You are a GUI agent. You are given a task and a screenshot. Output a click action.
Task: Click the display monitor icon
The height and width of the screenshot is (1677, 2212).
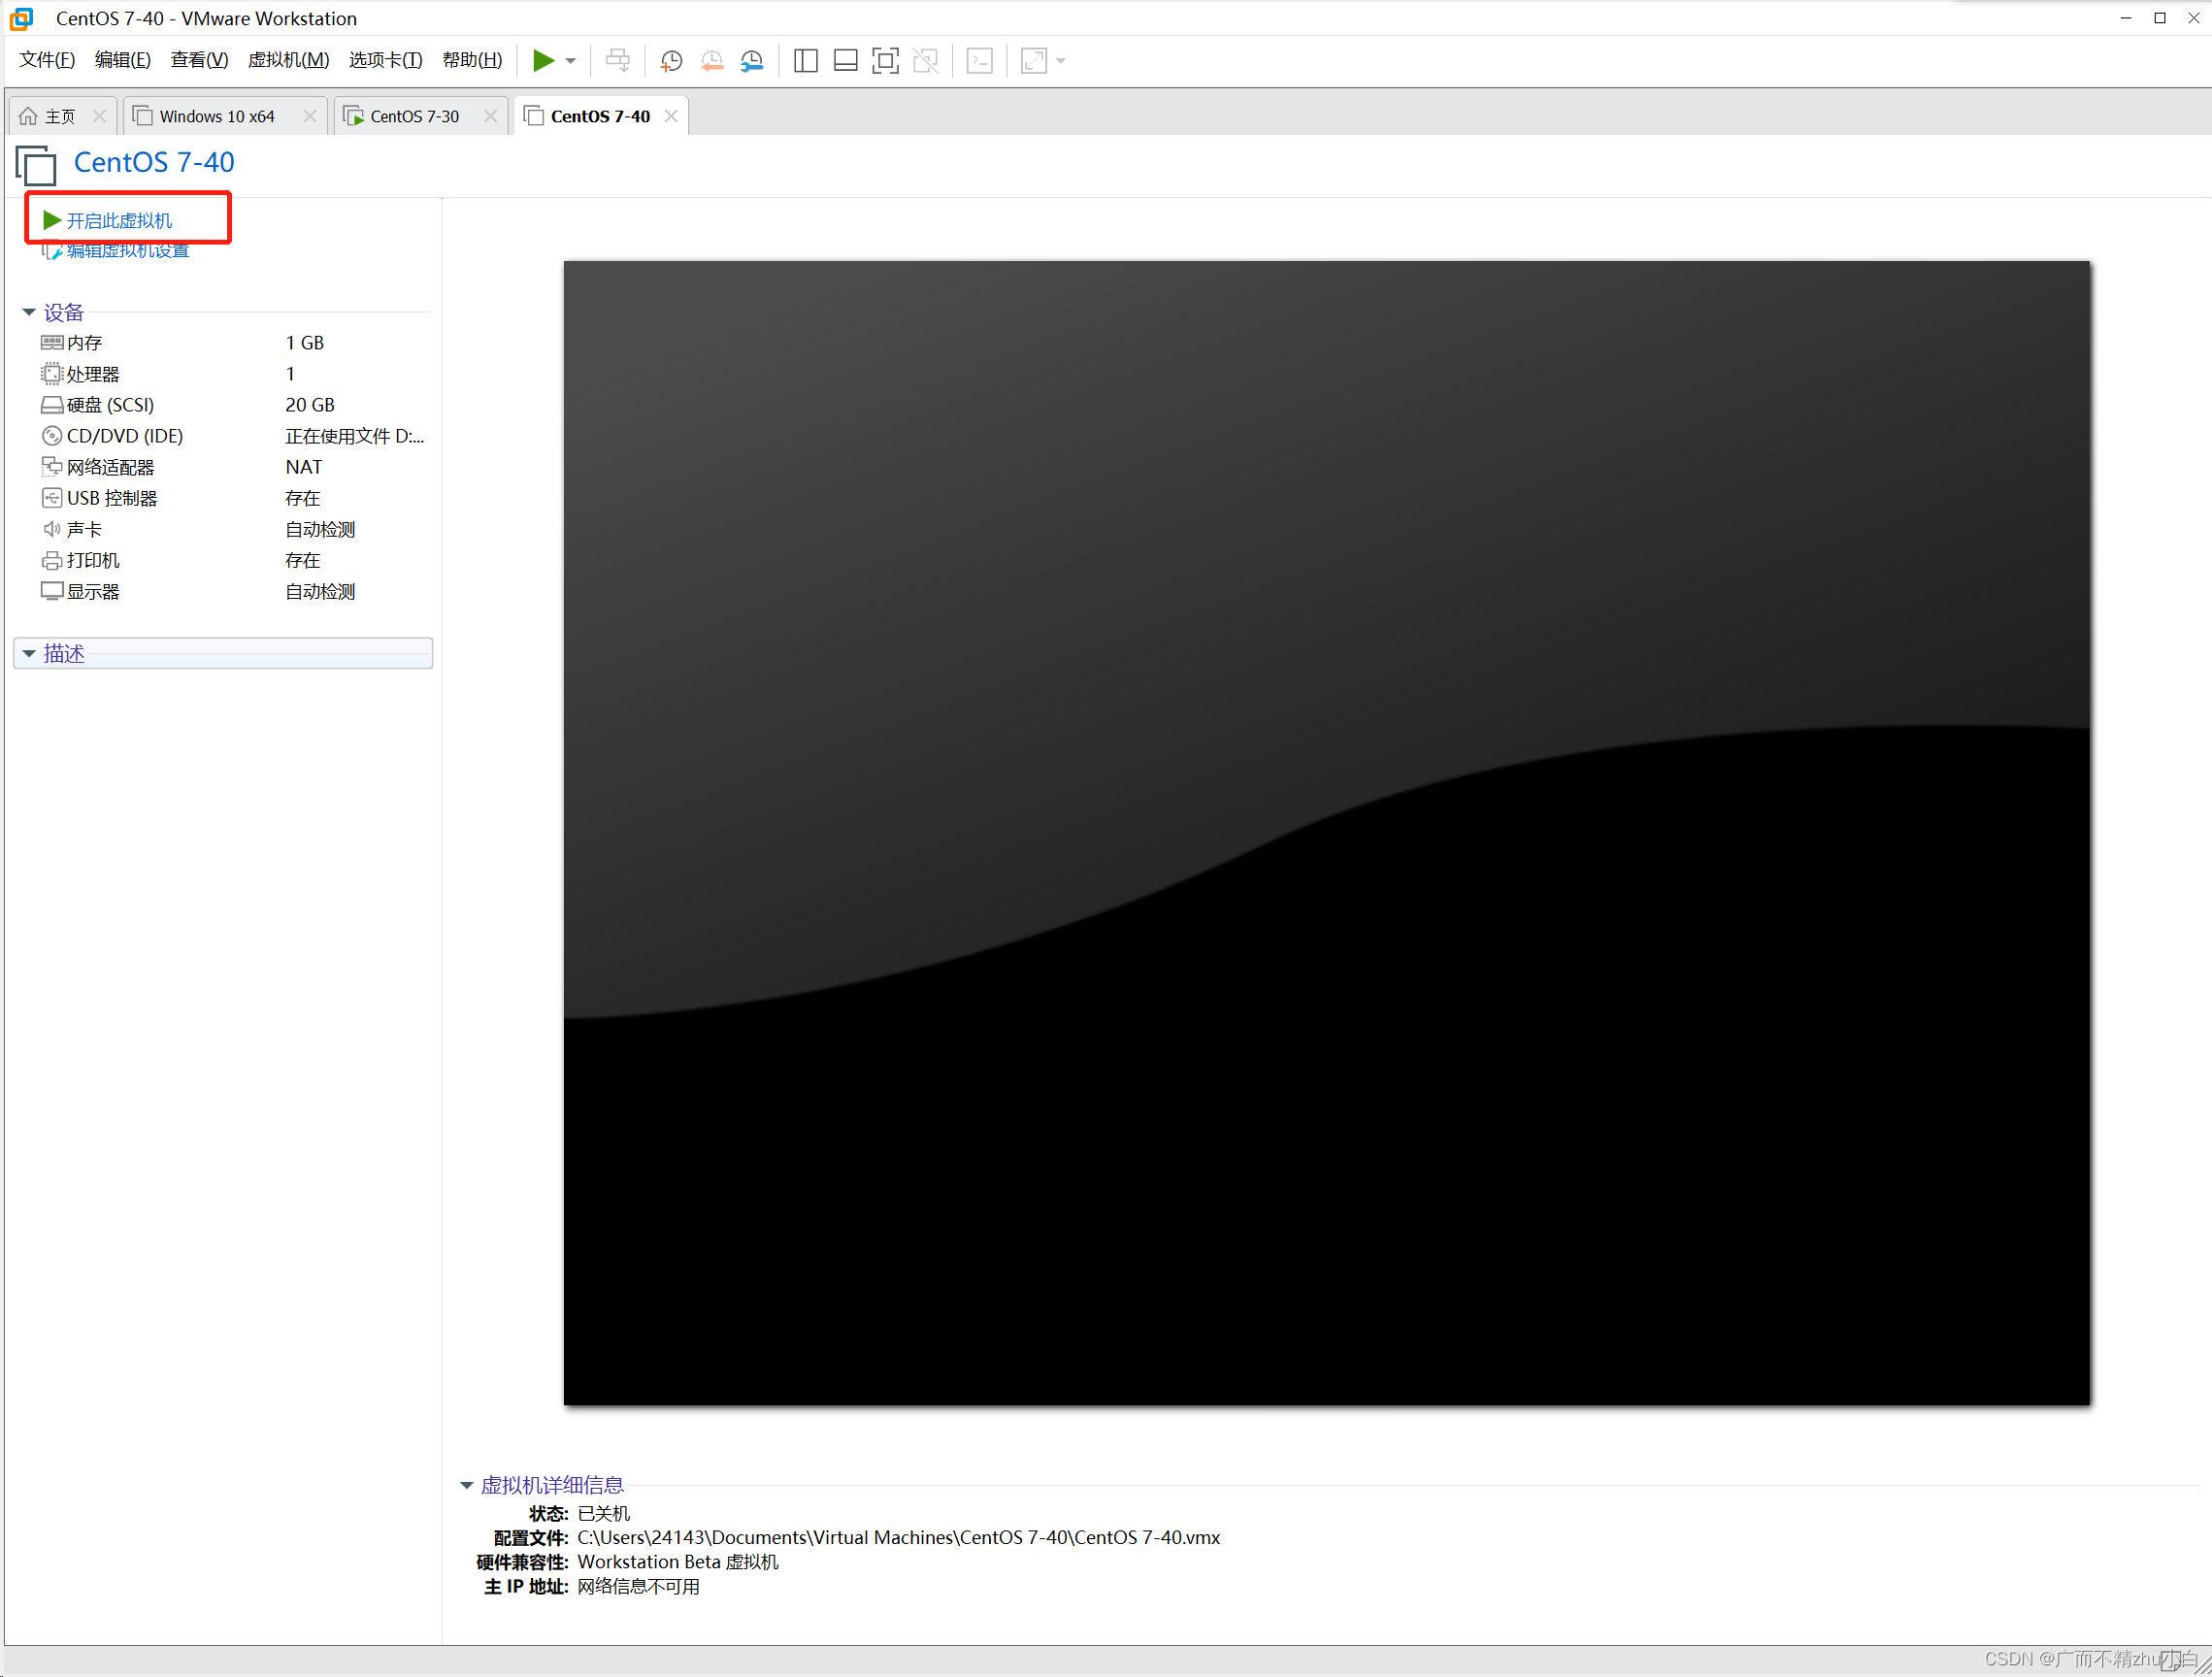point(52,591)
